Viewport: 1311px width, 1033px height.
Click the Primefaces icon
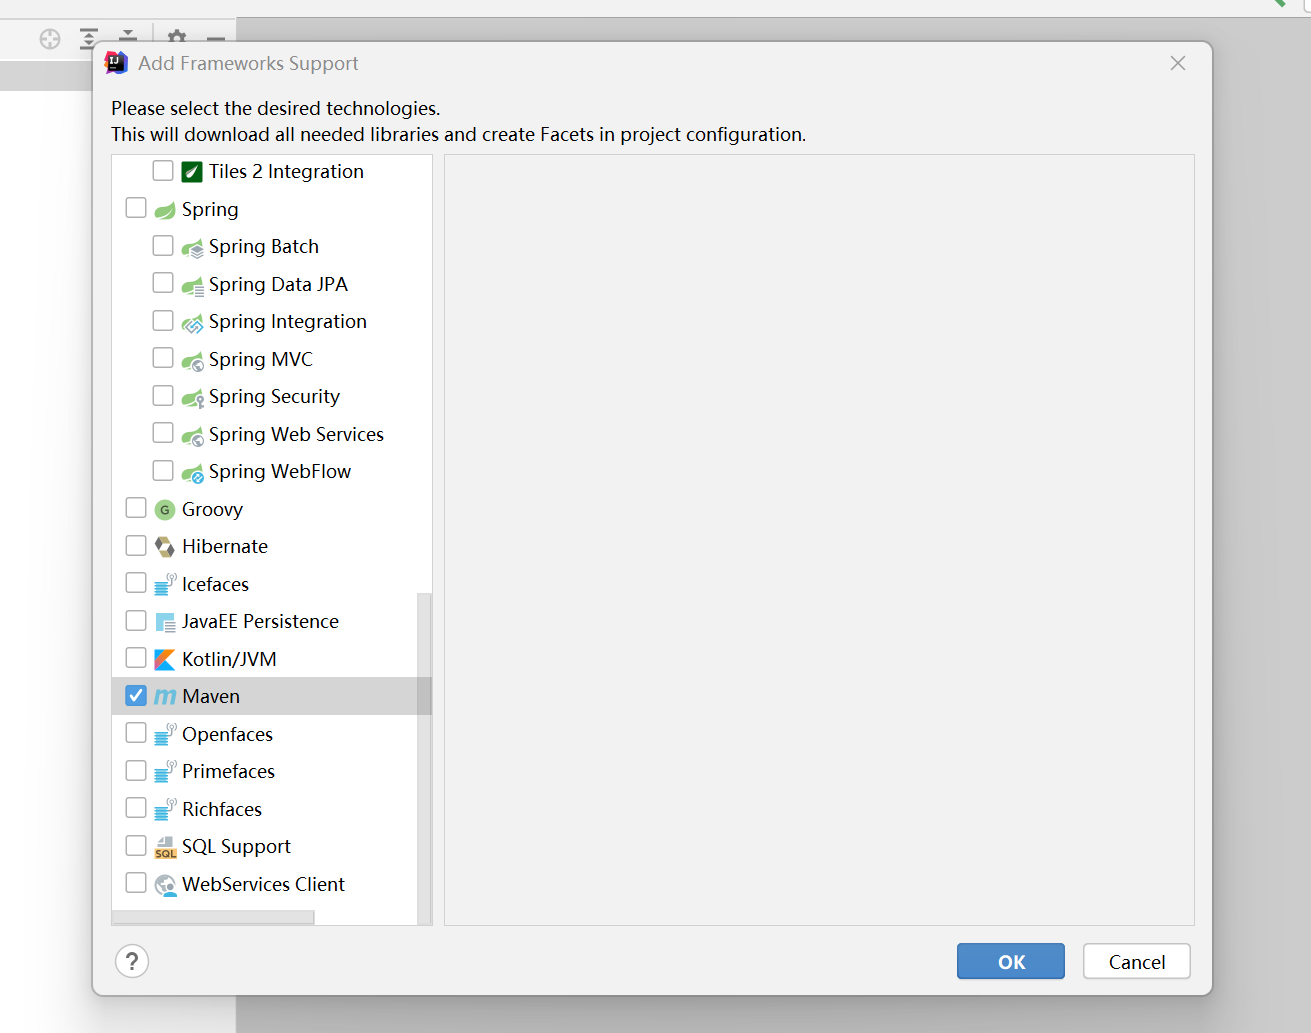pyautogui.click(x=165, y=772)
